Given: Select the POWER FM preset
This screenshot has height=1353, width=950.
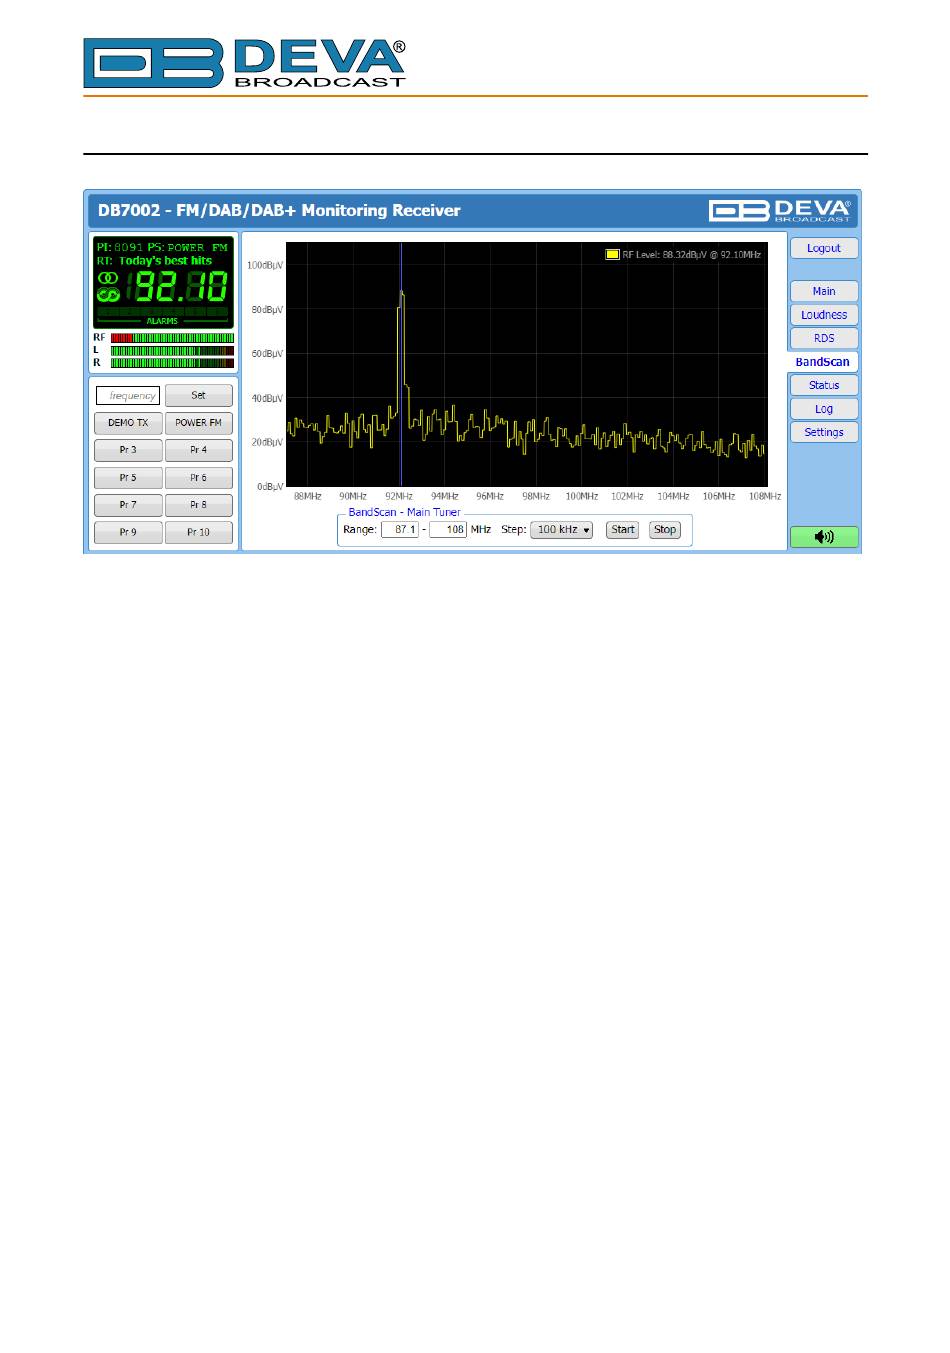Looking at the screenshot, I should point(198,423).
